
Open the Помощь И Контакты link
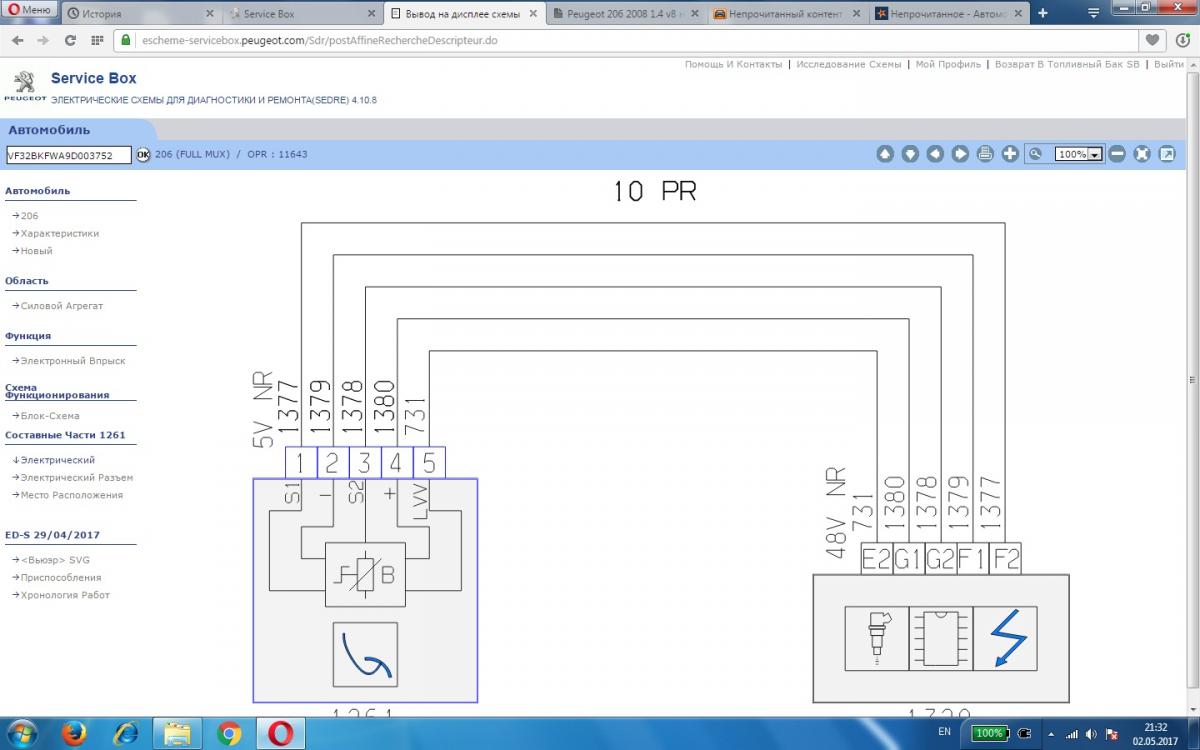733,64
